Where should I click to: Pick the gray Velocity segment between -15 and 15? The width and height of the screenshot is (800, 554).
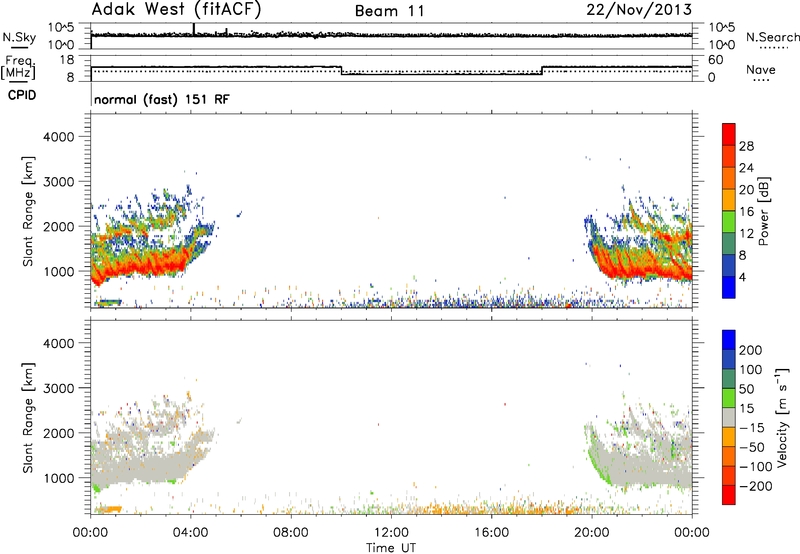tap(729, 417)
